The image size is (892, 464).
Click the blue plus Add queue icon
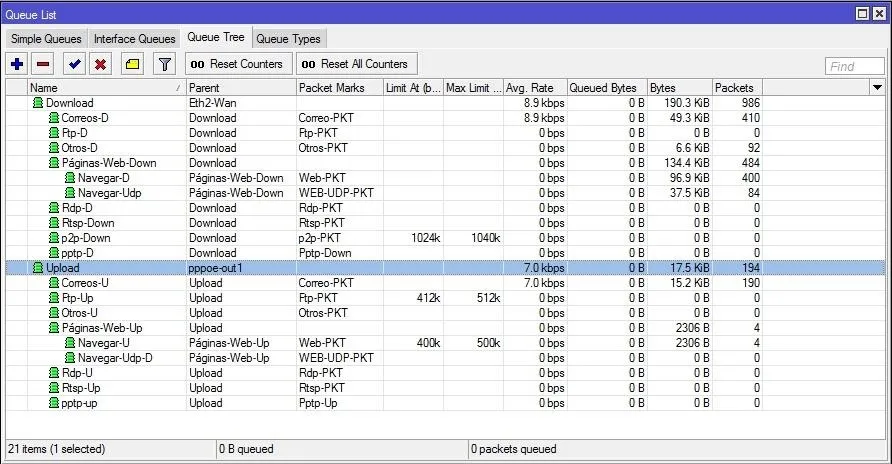pyautogui.click(x=17, y=64)
